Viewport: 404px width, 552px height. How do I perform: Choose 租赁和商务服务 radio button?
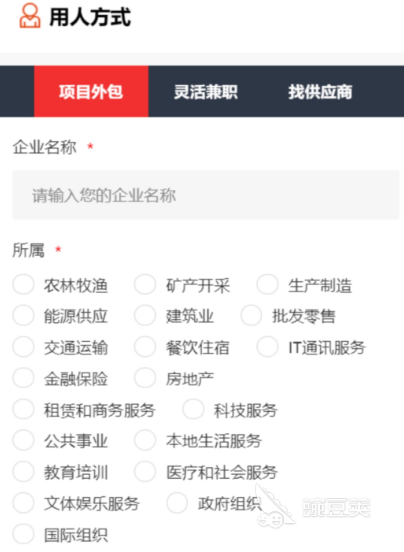pos(23,409)
